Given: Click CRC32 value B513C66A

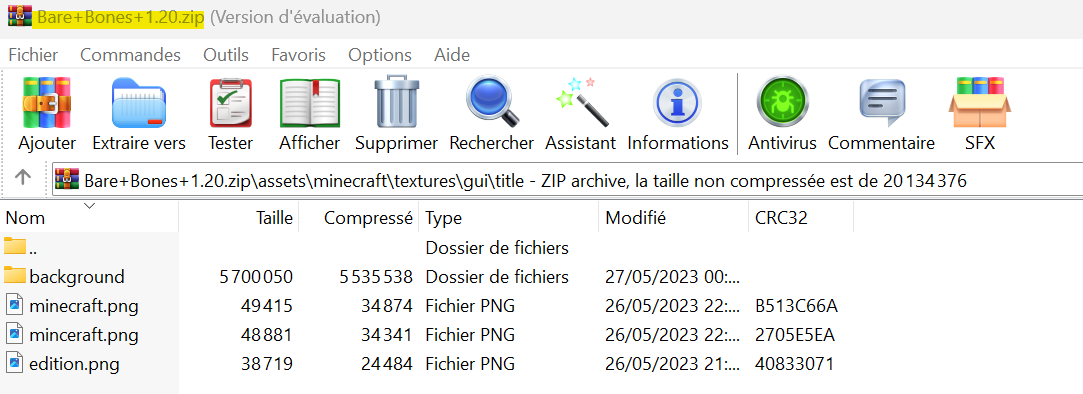Looking at the screenshot, I should click(x=797, y=306).
